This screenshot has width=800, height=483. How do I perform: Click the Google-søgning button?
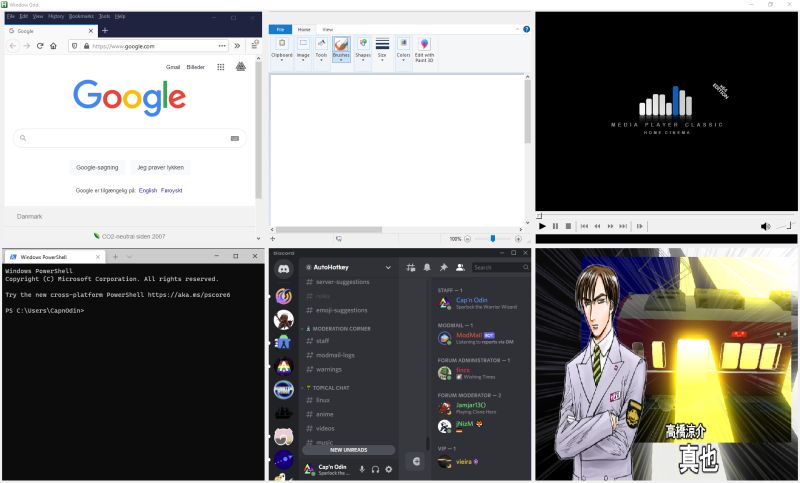click(97, 167)
